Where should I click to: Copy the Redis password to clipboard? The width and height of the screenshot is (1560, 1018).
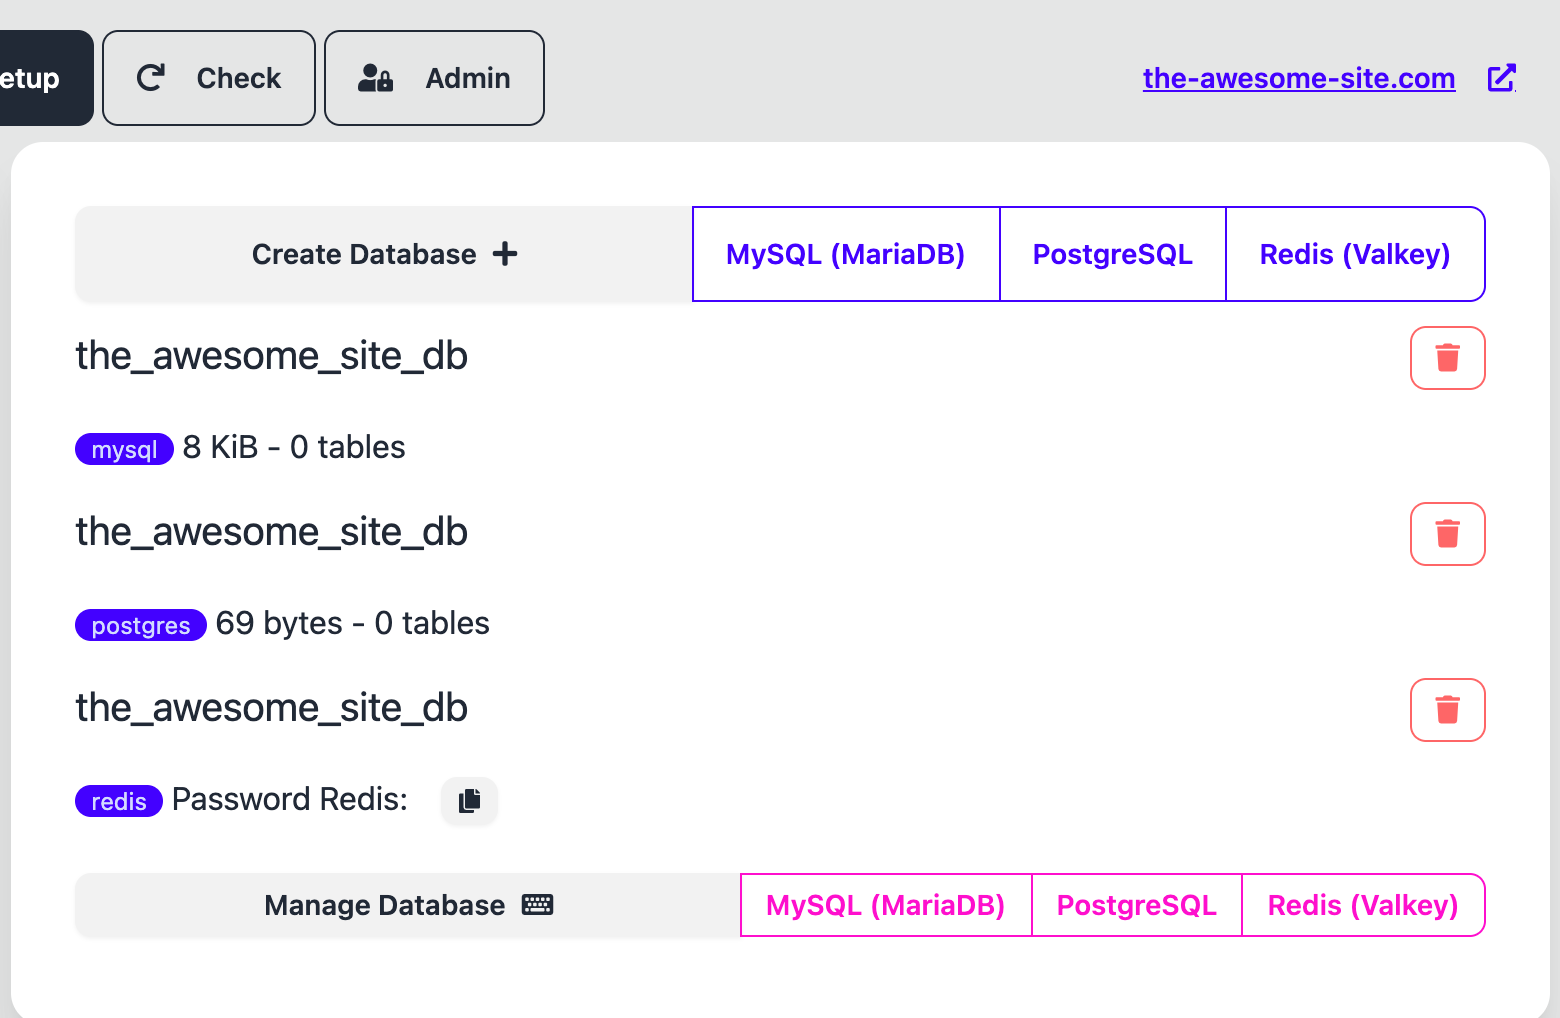469,801
